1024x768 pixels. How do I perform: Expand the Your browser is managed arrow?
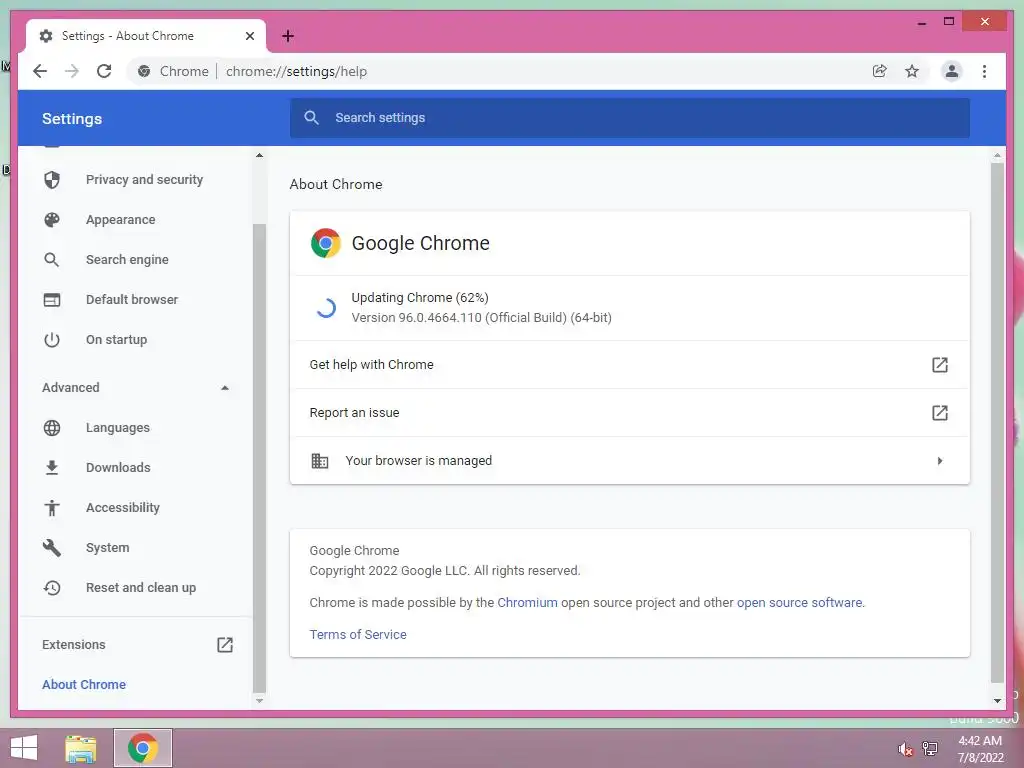[x=940, y=461]
